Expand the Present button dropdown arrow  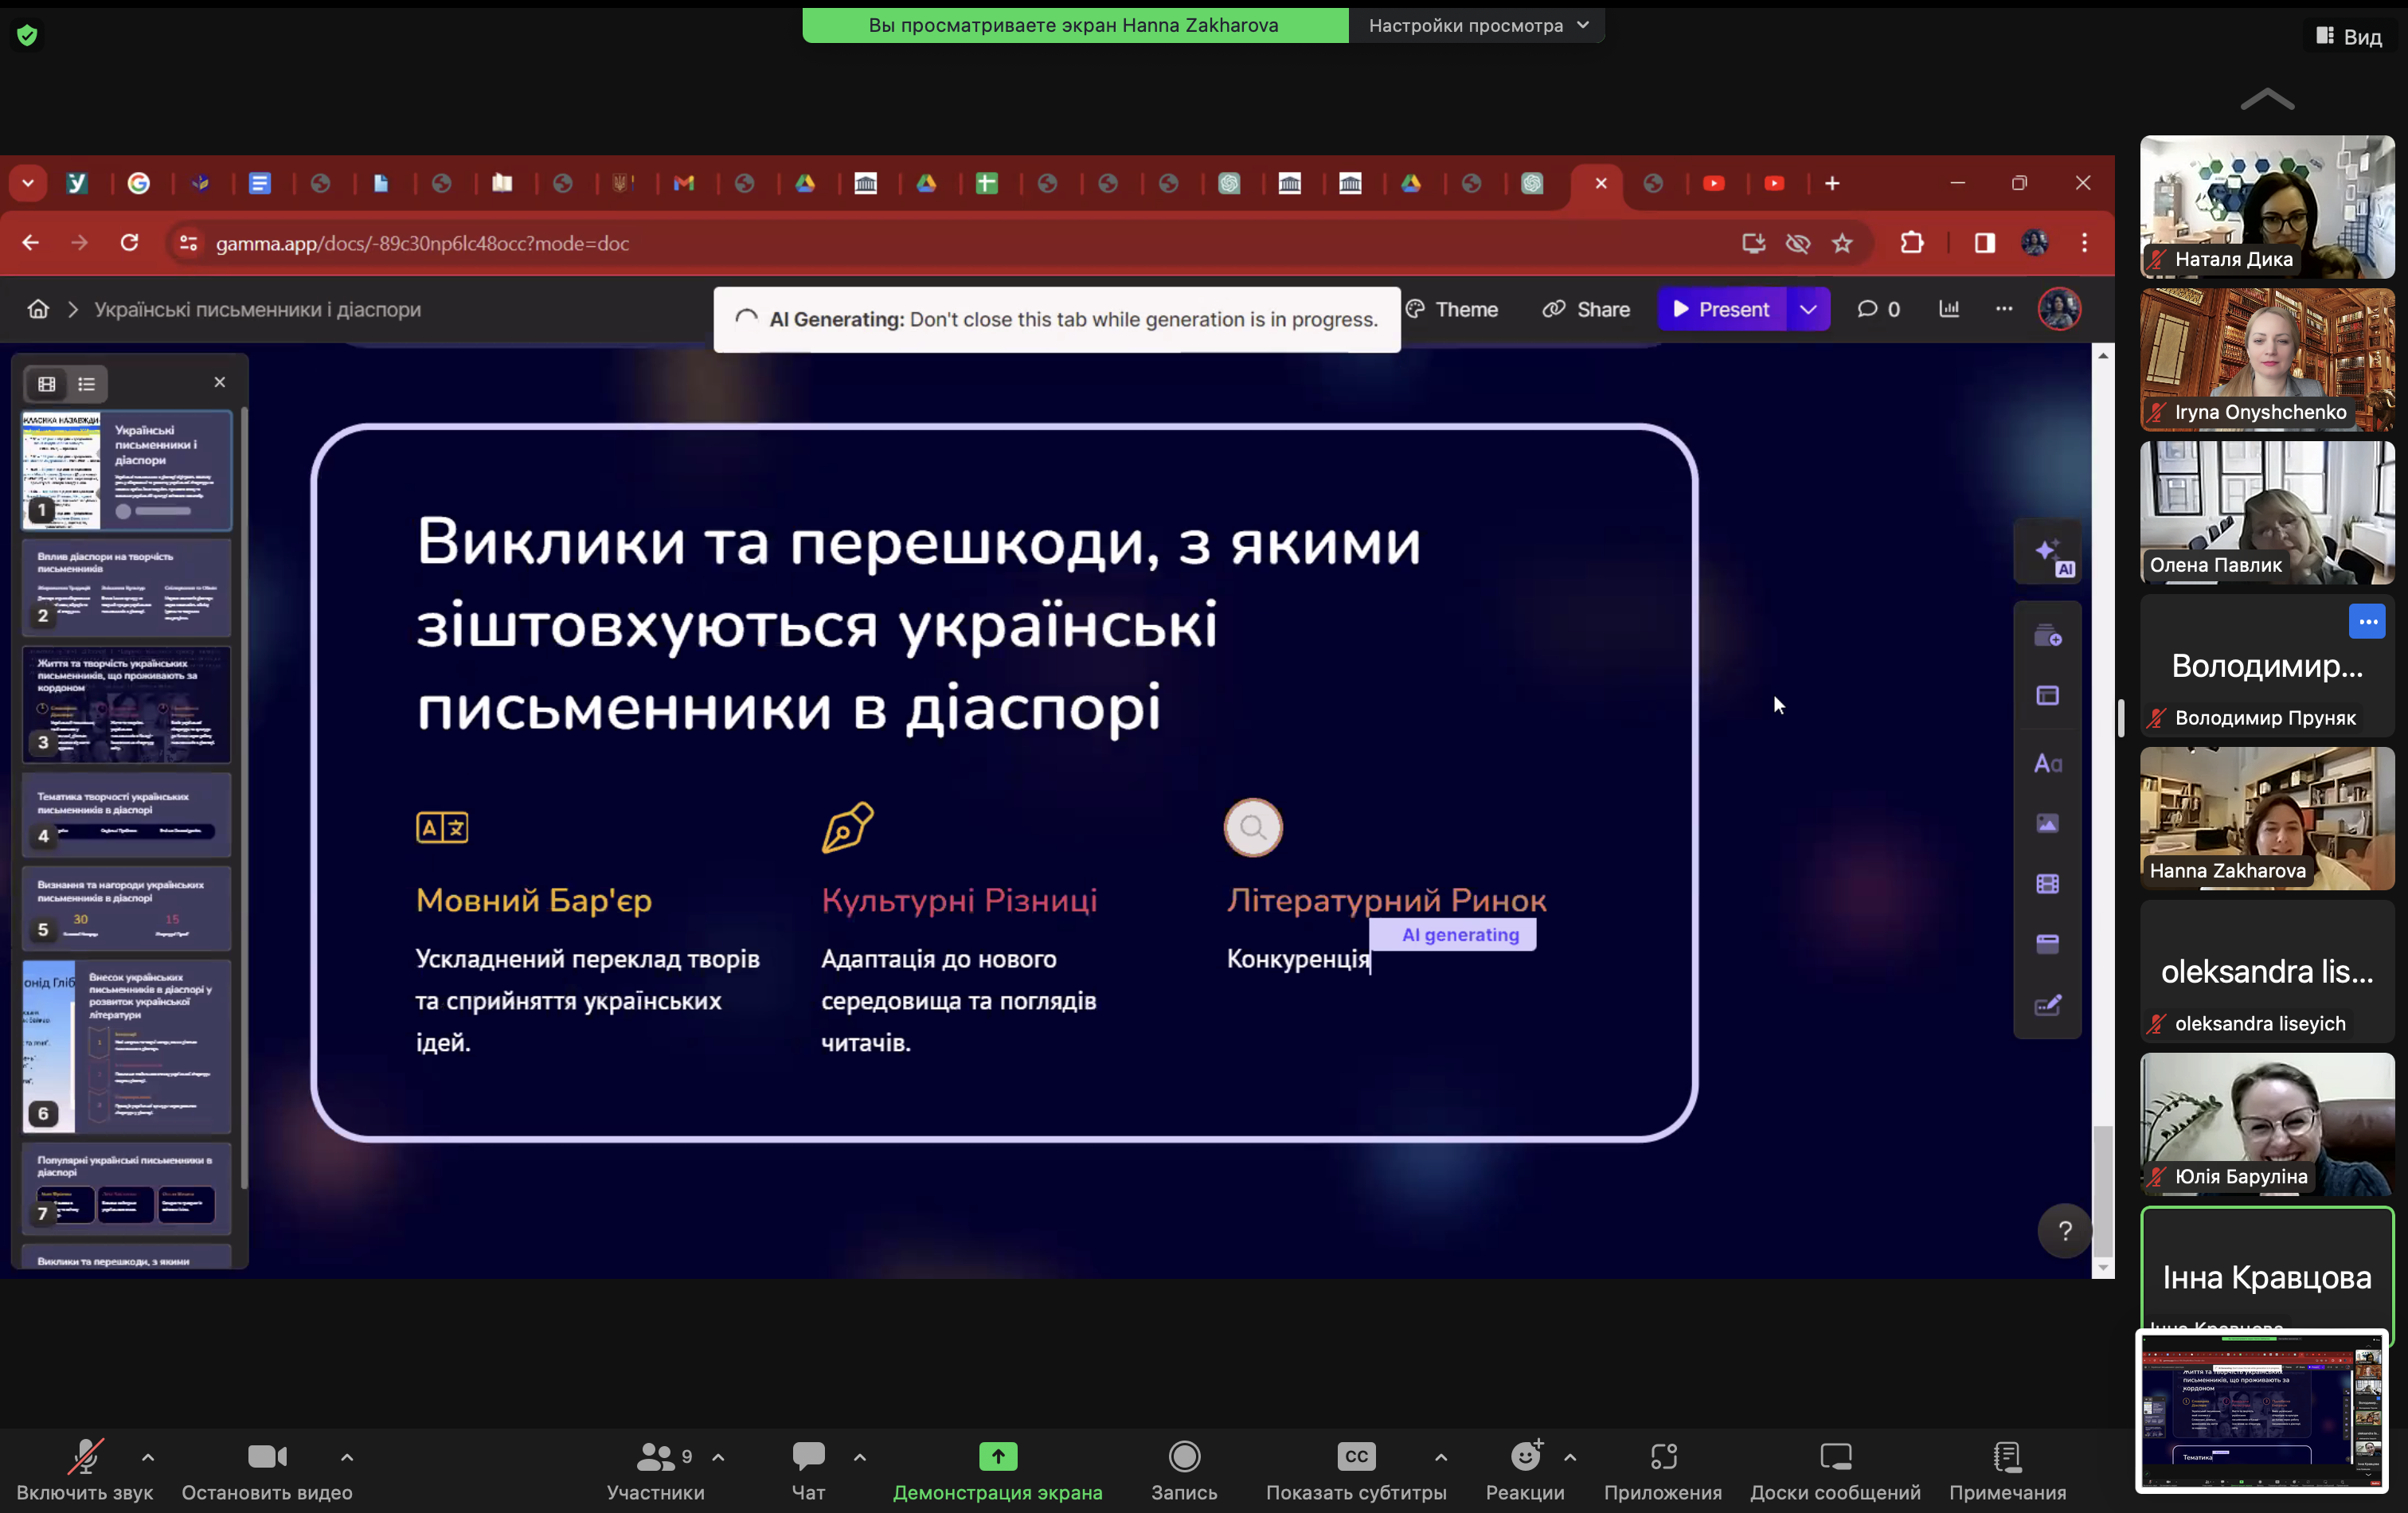point(1808,309)
